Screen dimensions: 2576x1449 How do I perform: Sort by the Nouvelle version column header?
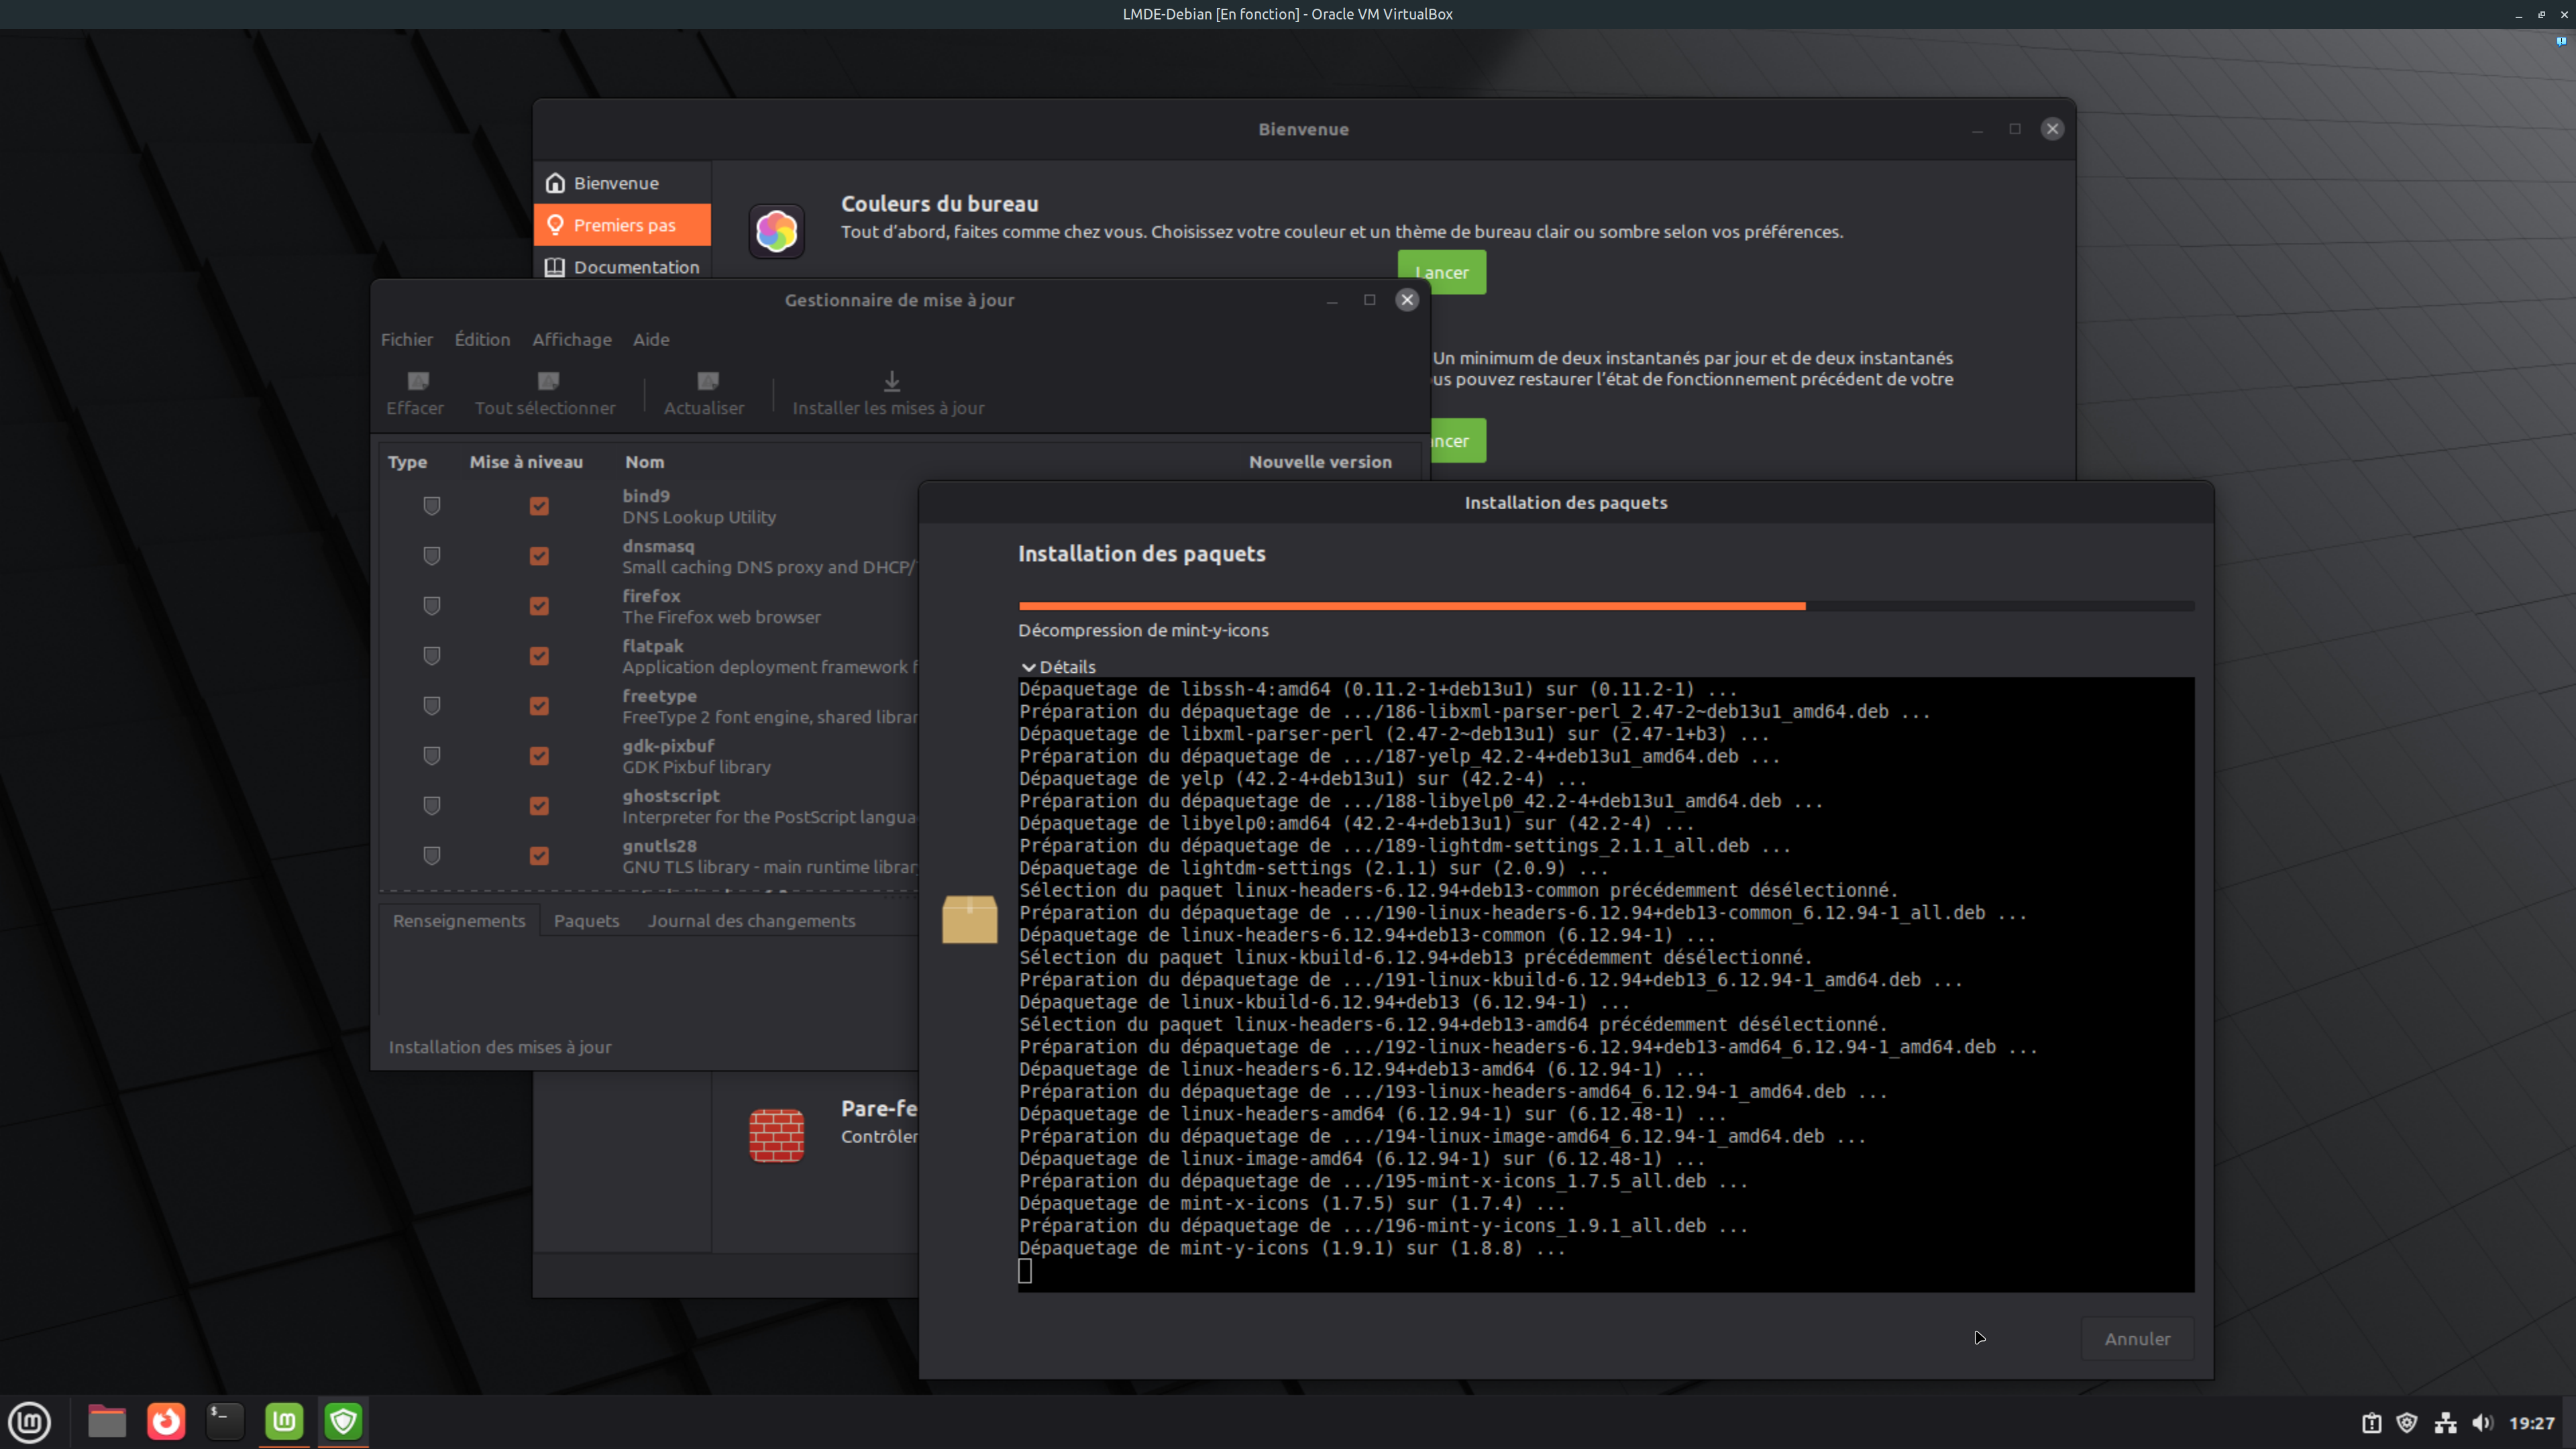click(1320, 462)
